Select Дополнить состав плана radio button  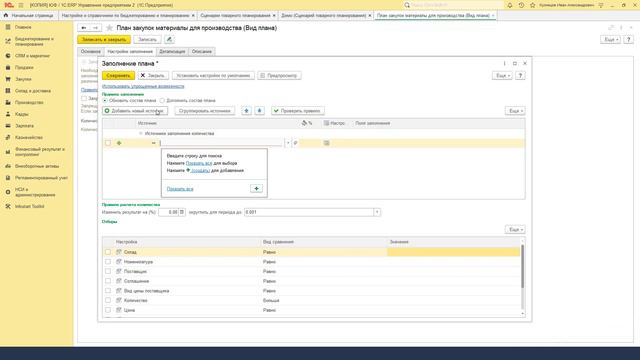click(162, 100)
